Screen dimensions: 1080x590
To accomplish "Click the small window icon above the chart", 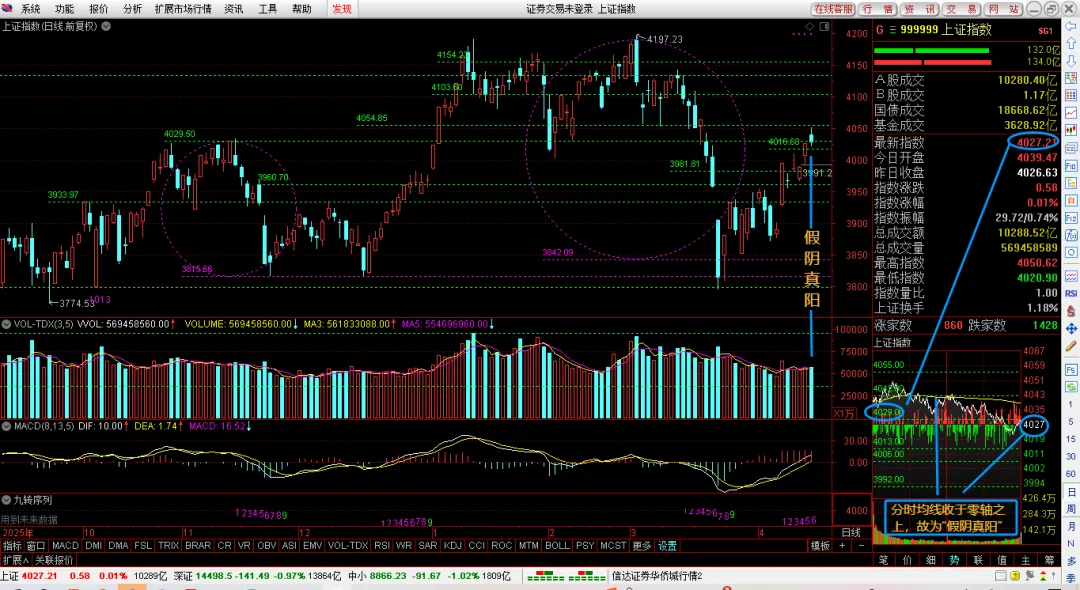I will tap(824, 26).
